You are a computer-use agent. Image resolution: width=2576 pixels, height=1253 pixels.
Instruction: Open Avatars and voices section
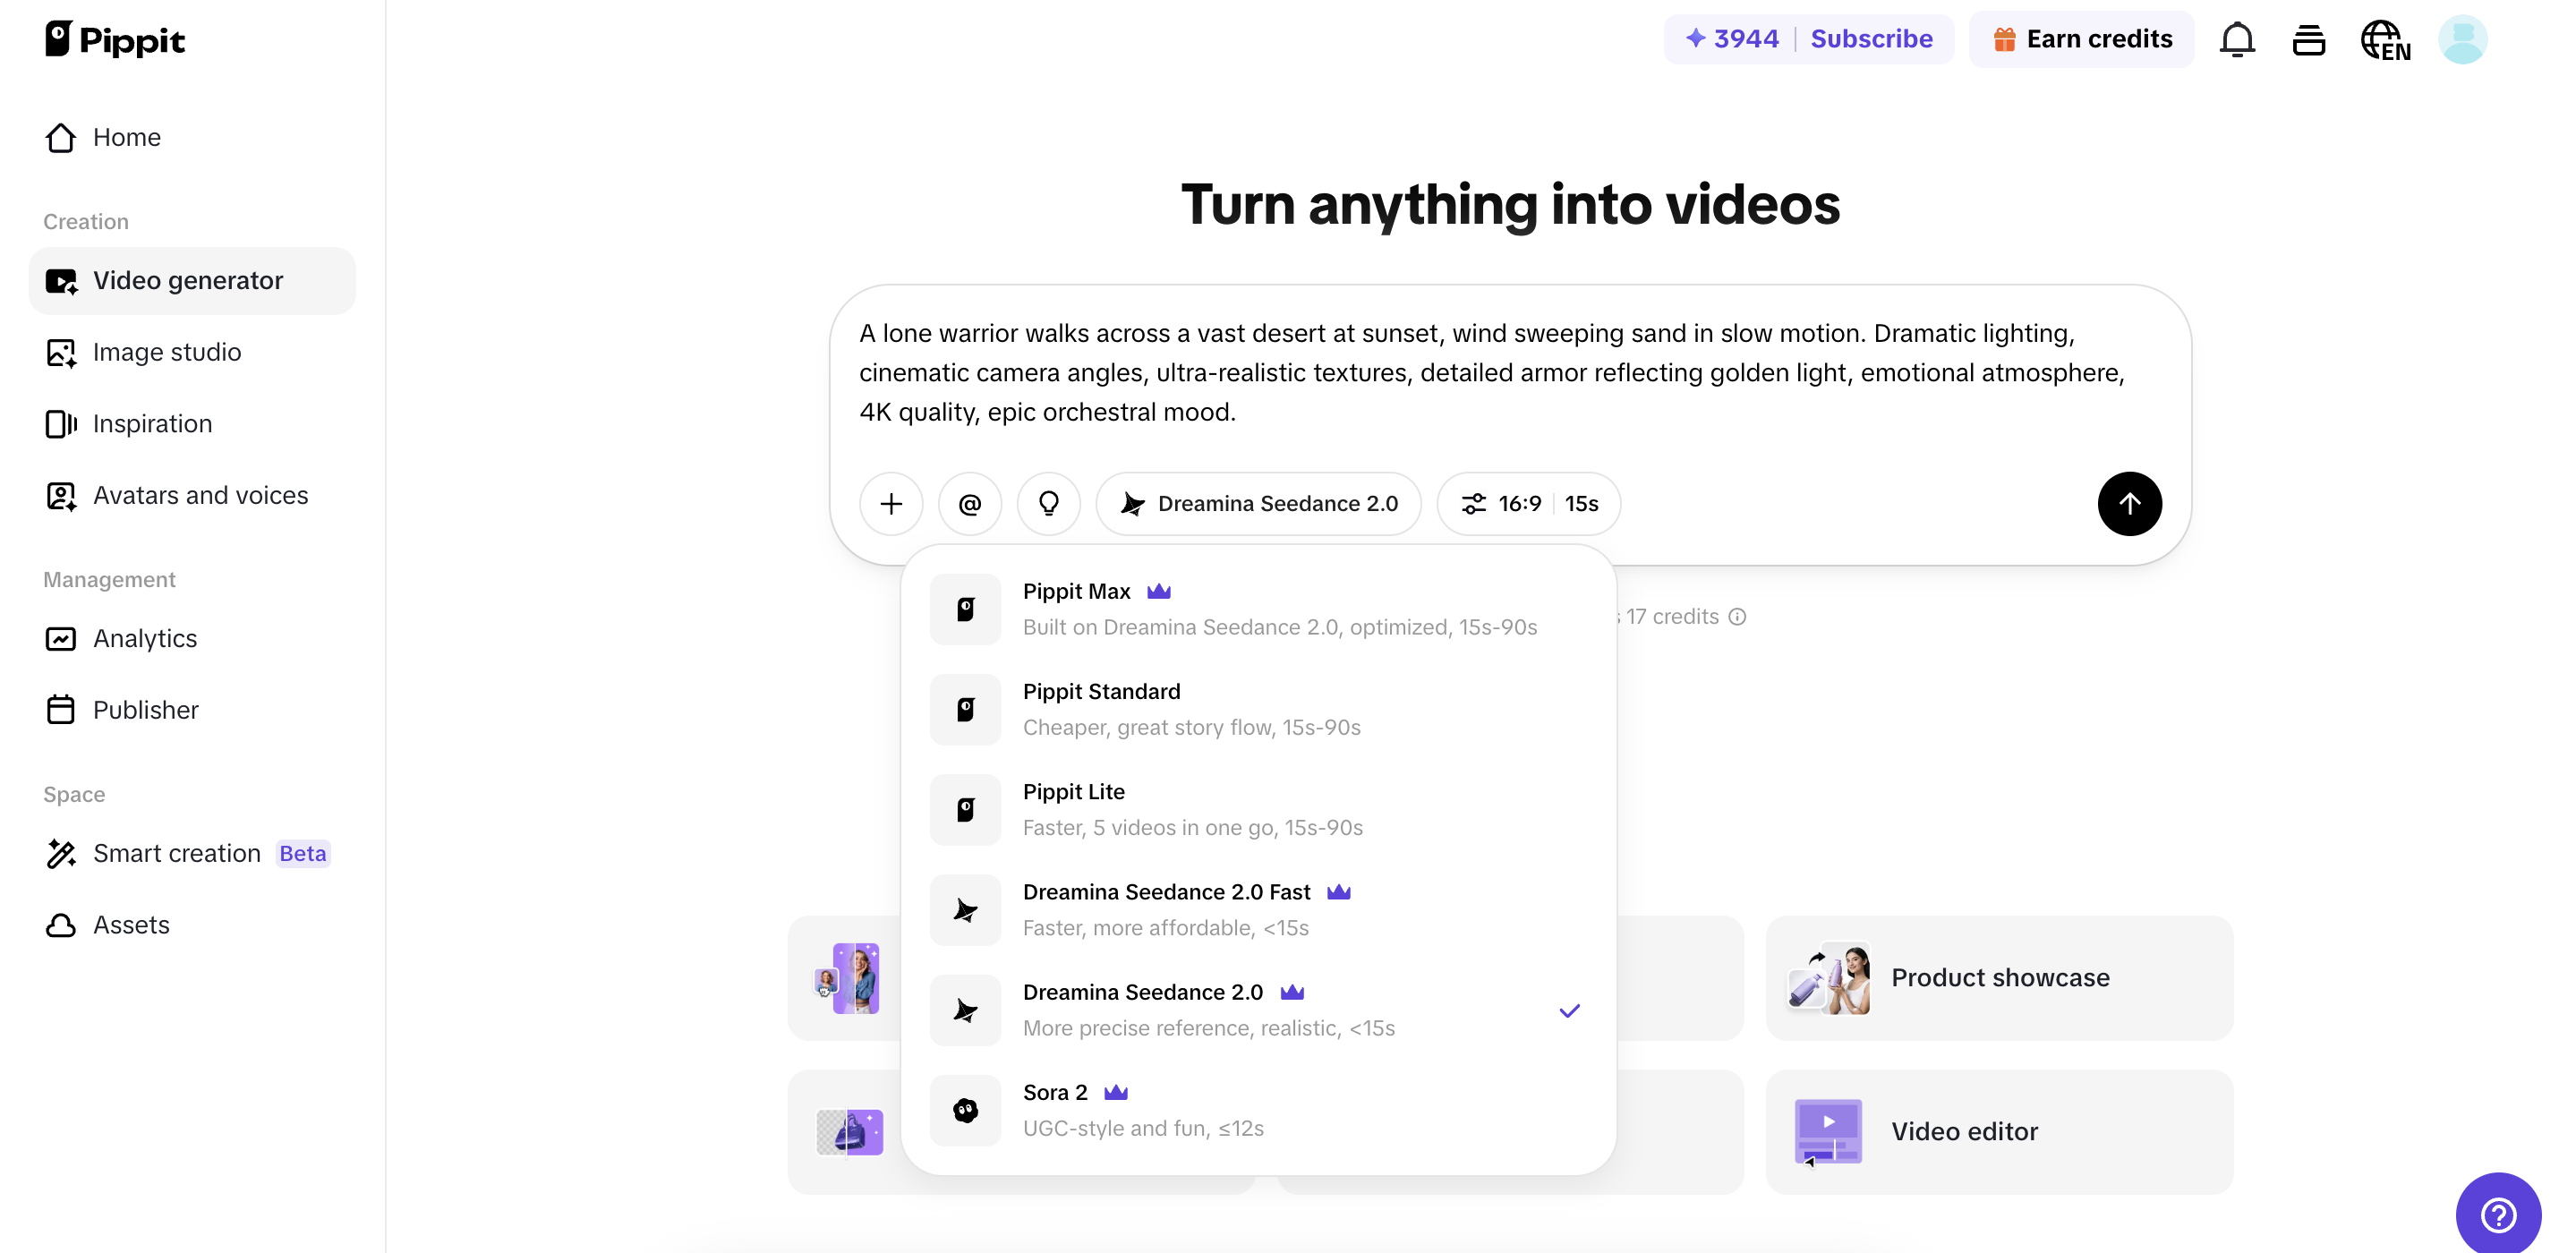coord(200,495)
